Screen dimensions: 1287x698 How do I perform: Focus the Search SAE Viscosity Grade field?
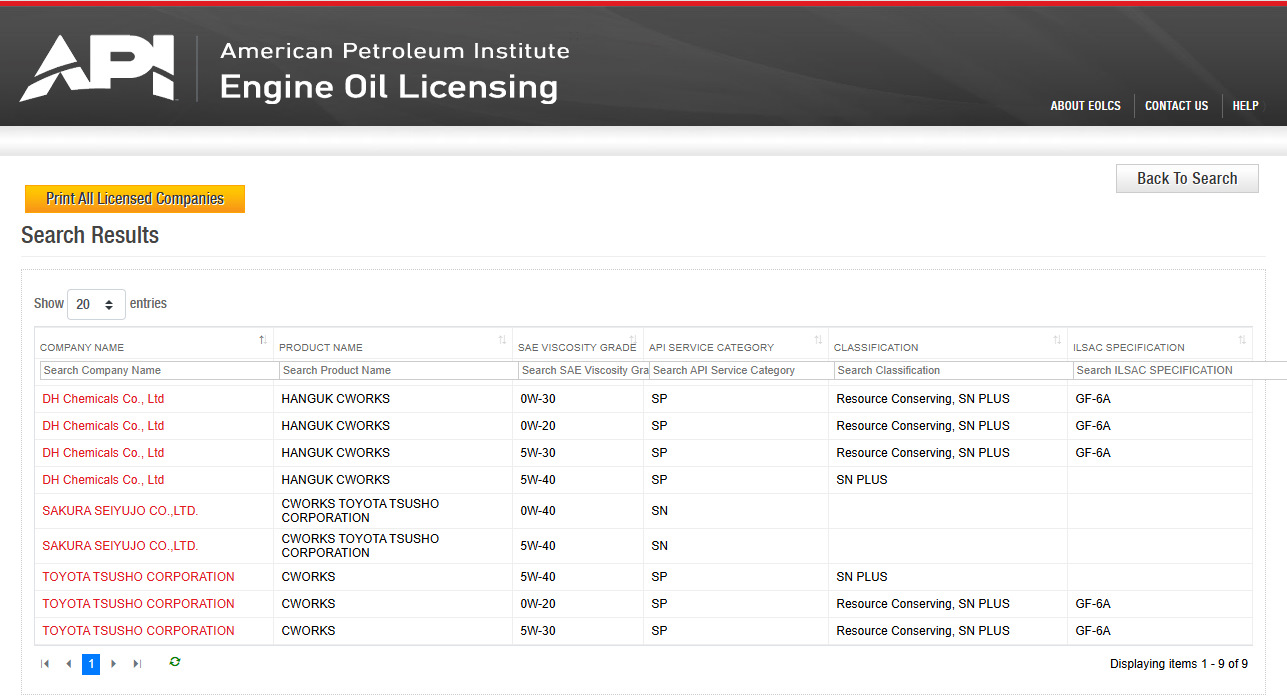pyautogui.click(x=584, y=370)
